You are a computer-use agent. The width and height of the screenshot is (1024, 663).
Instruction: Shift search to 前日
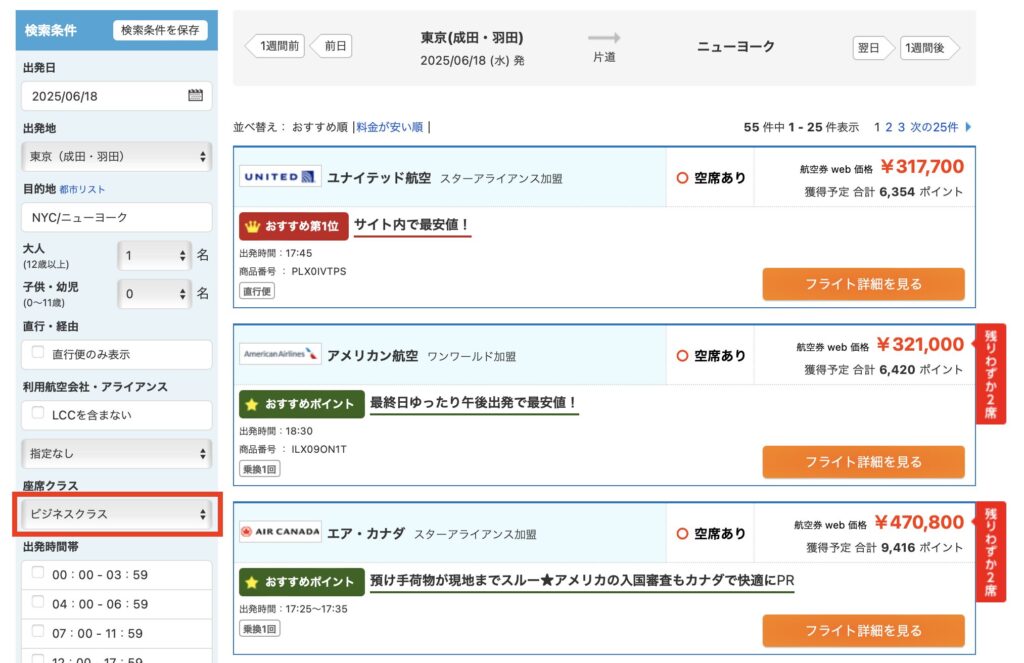332,46
